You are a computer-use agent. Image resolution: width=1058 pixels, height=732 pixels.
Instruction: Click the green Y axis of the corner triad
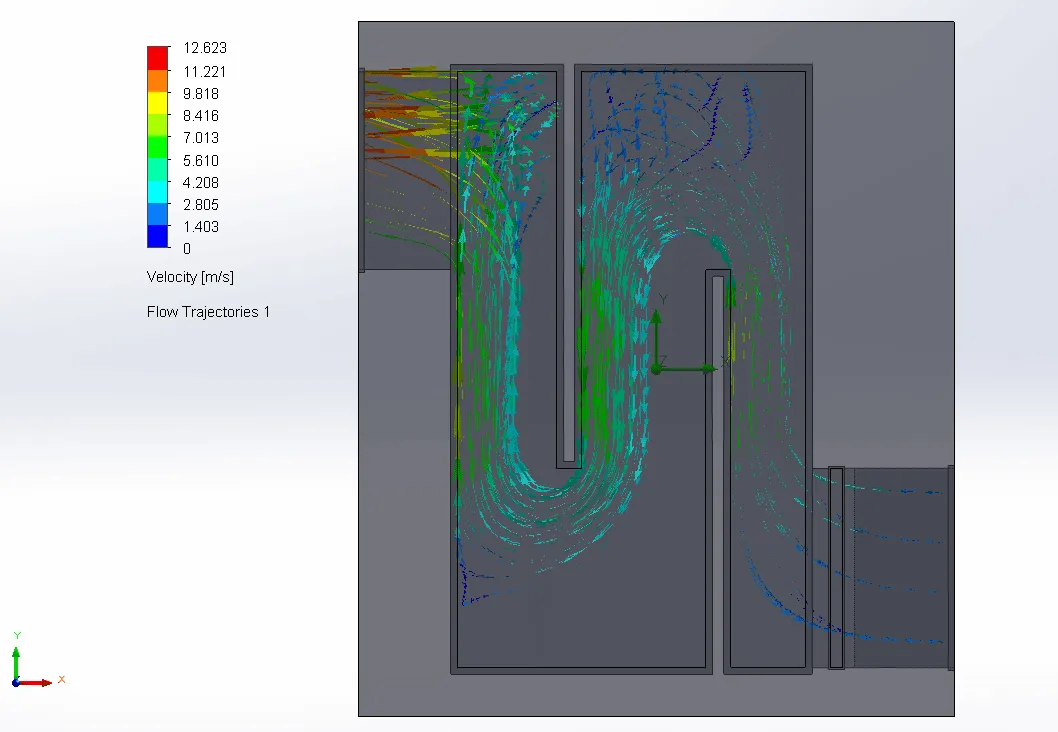point(16,660)
